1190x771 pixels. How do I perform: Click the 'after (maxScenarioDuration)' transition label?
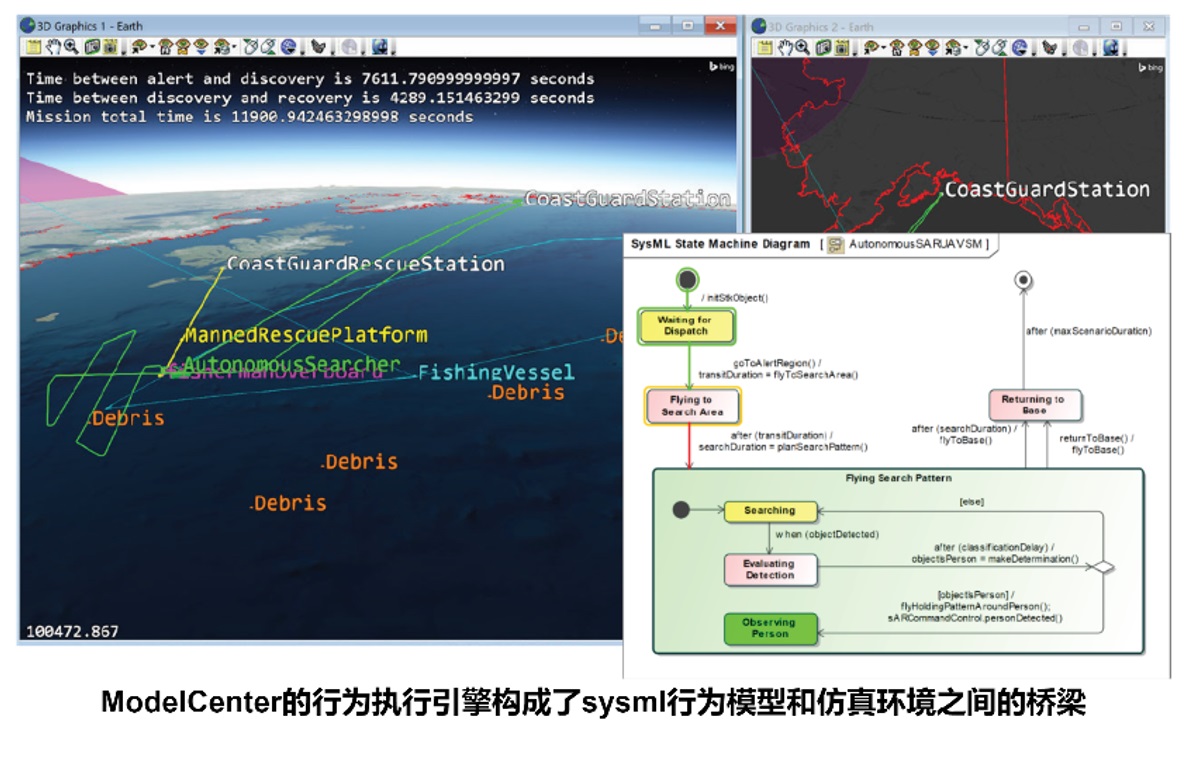click(x=1089, y=331)
